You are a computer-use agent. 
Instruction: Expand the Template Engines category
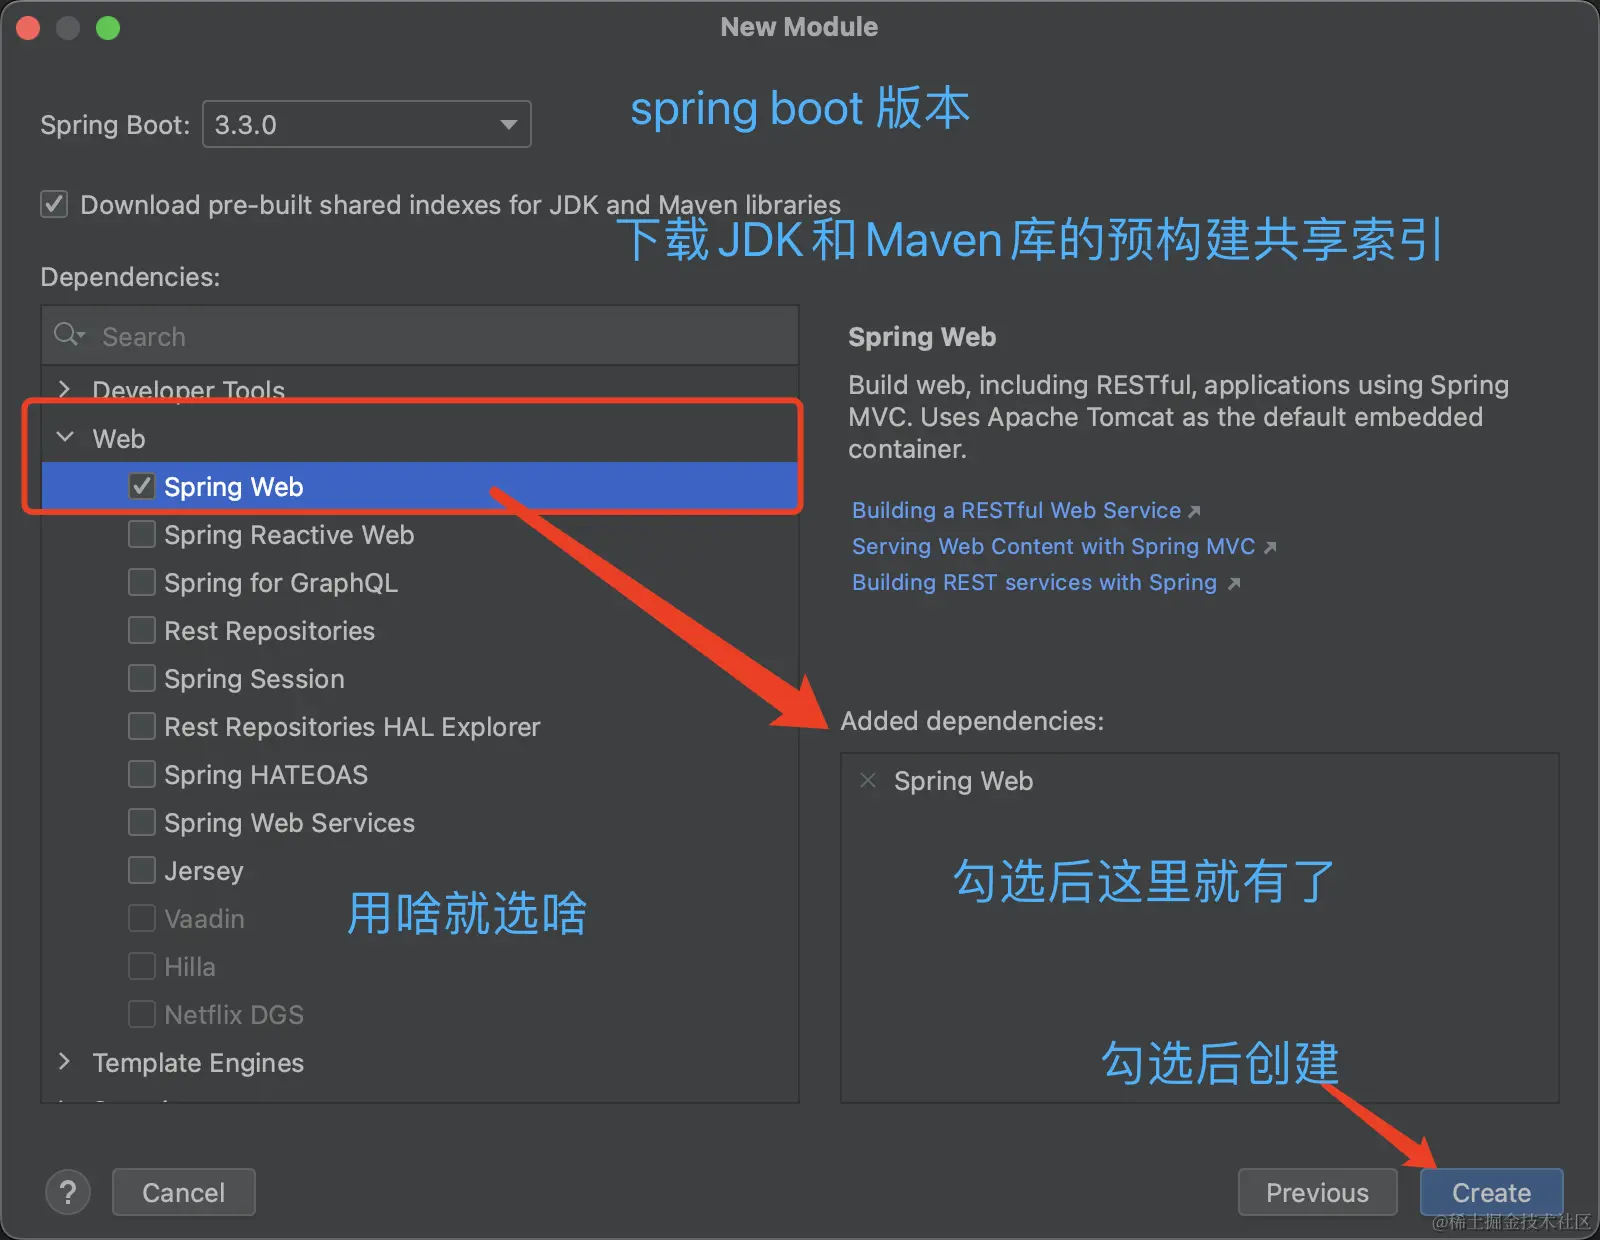(65, 1061)
